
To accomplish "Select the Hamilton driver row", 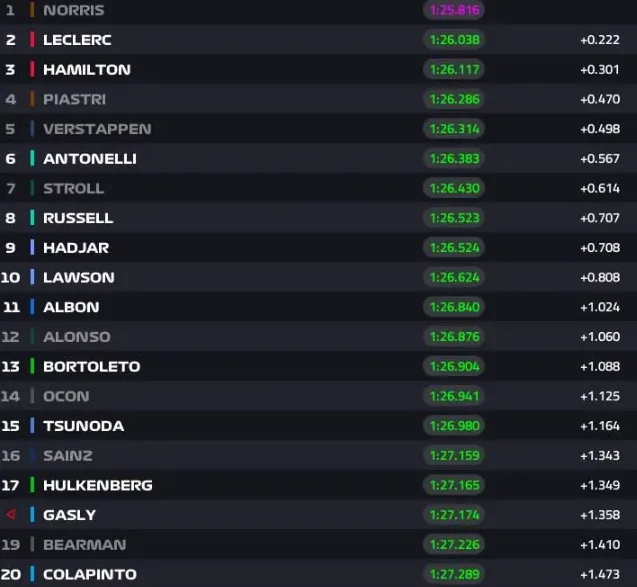I will click(x=318, y=69).
